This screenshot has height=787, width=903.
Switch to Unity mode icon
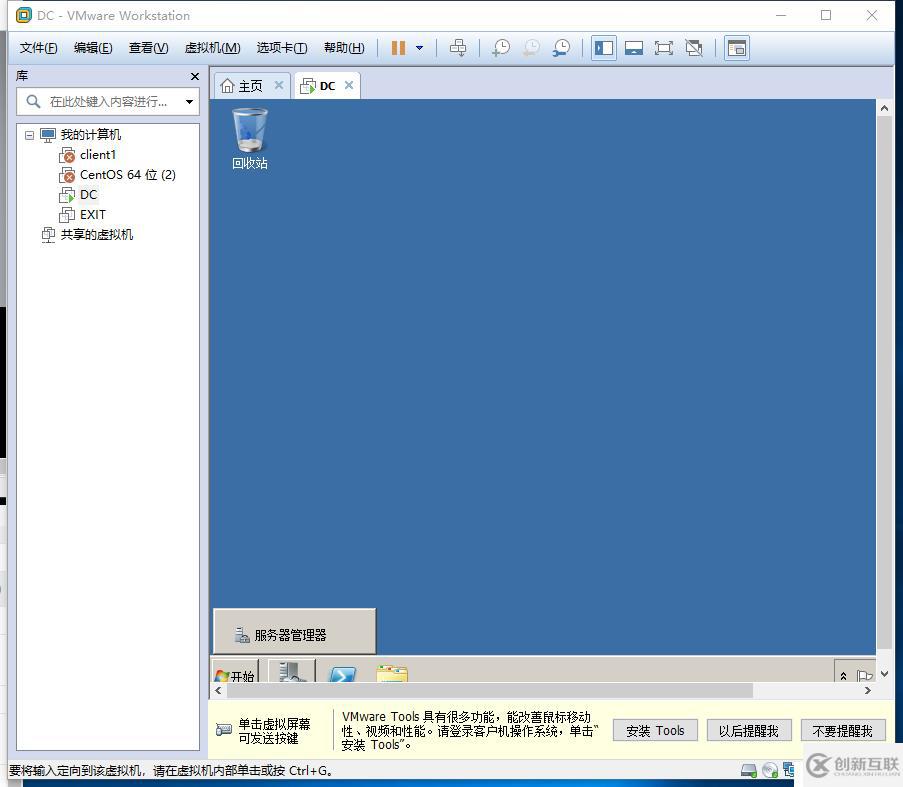[693, 48]
